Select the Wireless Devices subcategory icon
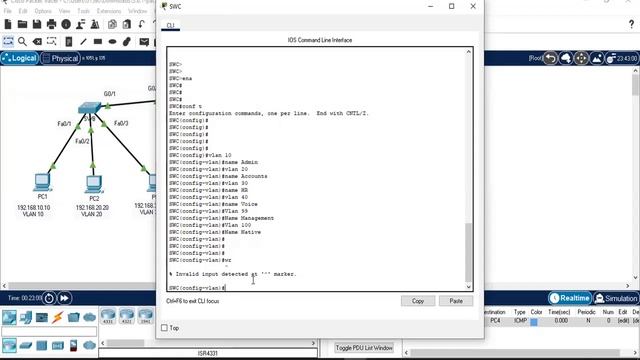 pos(58,346)
